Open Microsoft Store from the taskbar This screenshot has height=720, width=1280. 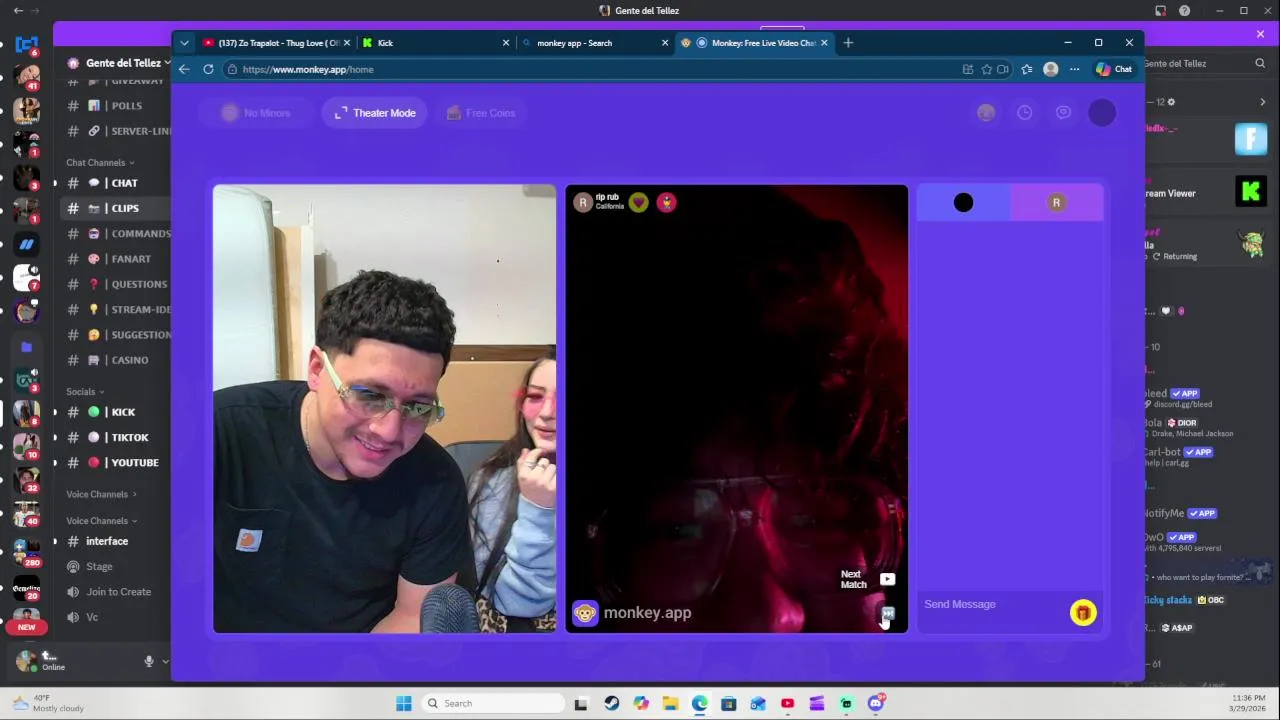point(729,703)
